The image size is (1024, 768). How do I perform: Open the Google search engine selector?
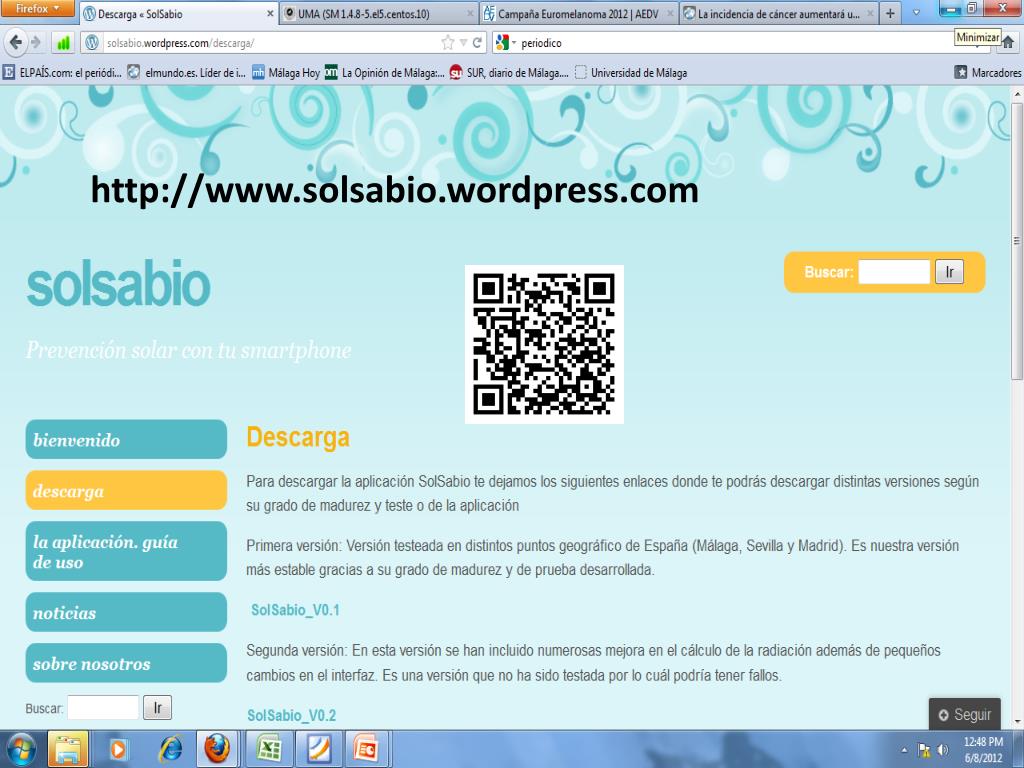coord(505,43)
